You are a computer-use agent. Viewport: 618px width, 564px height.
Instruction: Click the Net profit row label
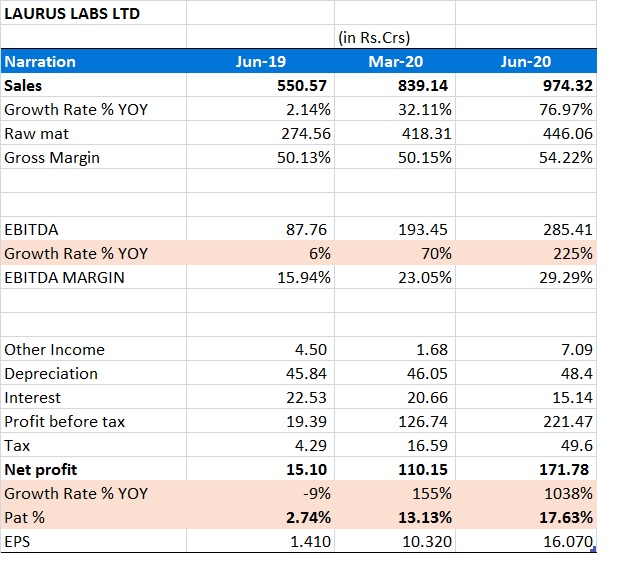[x=93, y=470]
